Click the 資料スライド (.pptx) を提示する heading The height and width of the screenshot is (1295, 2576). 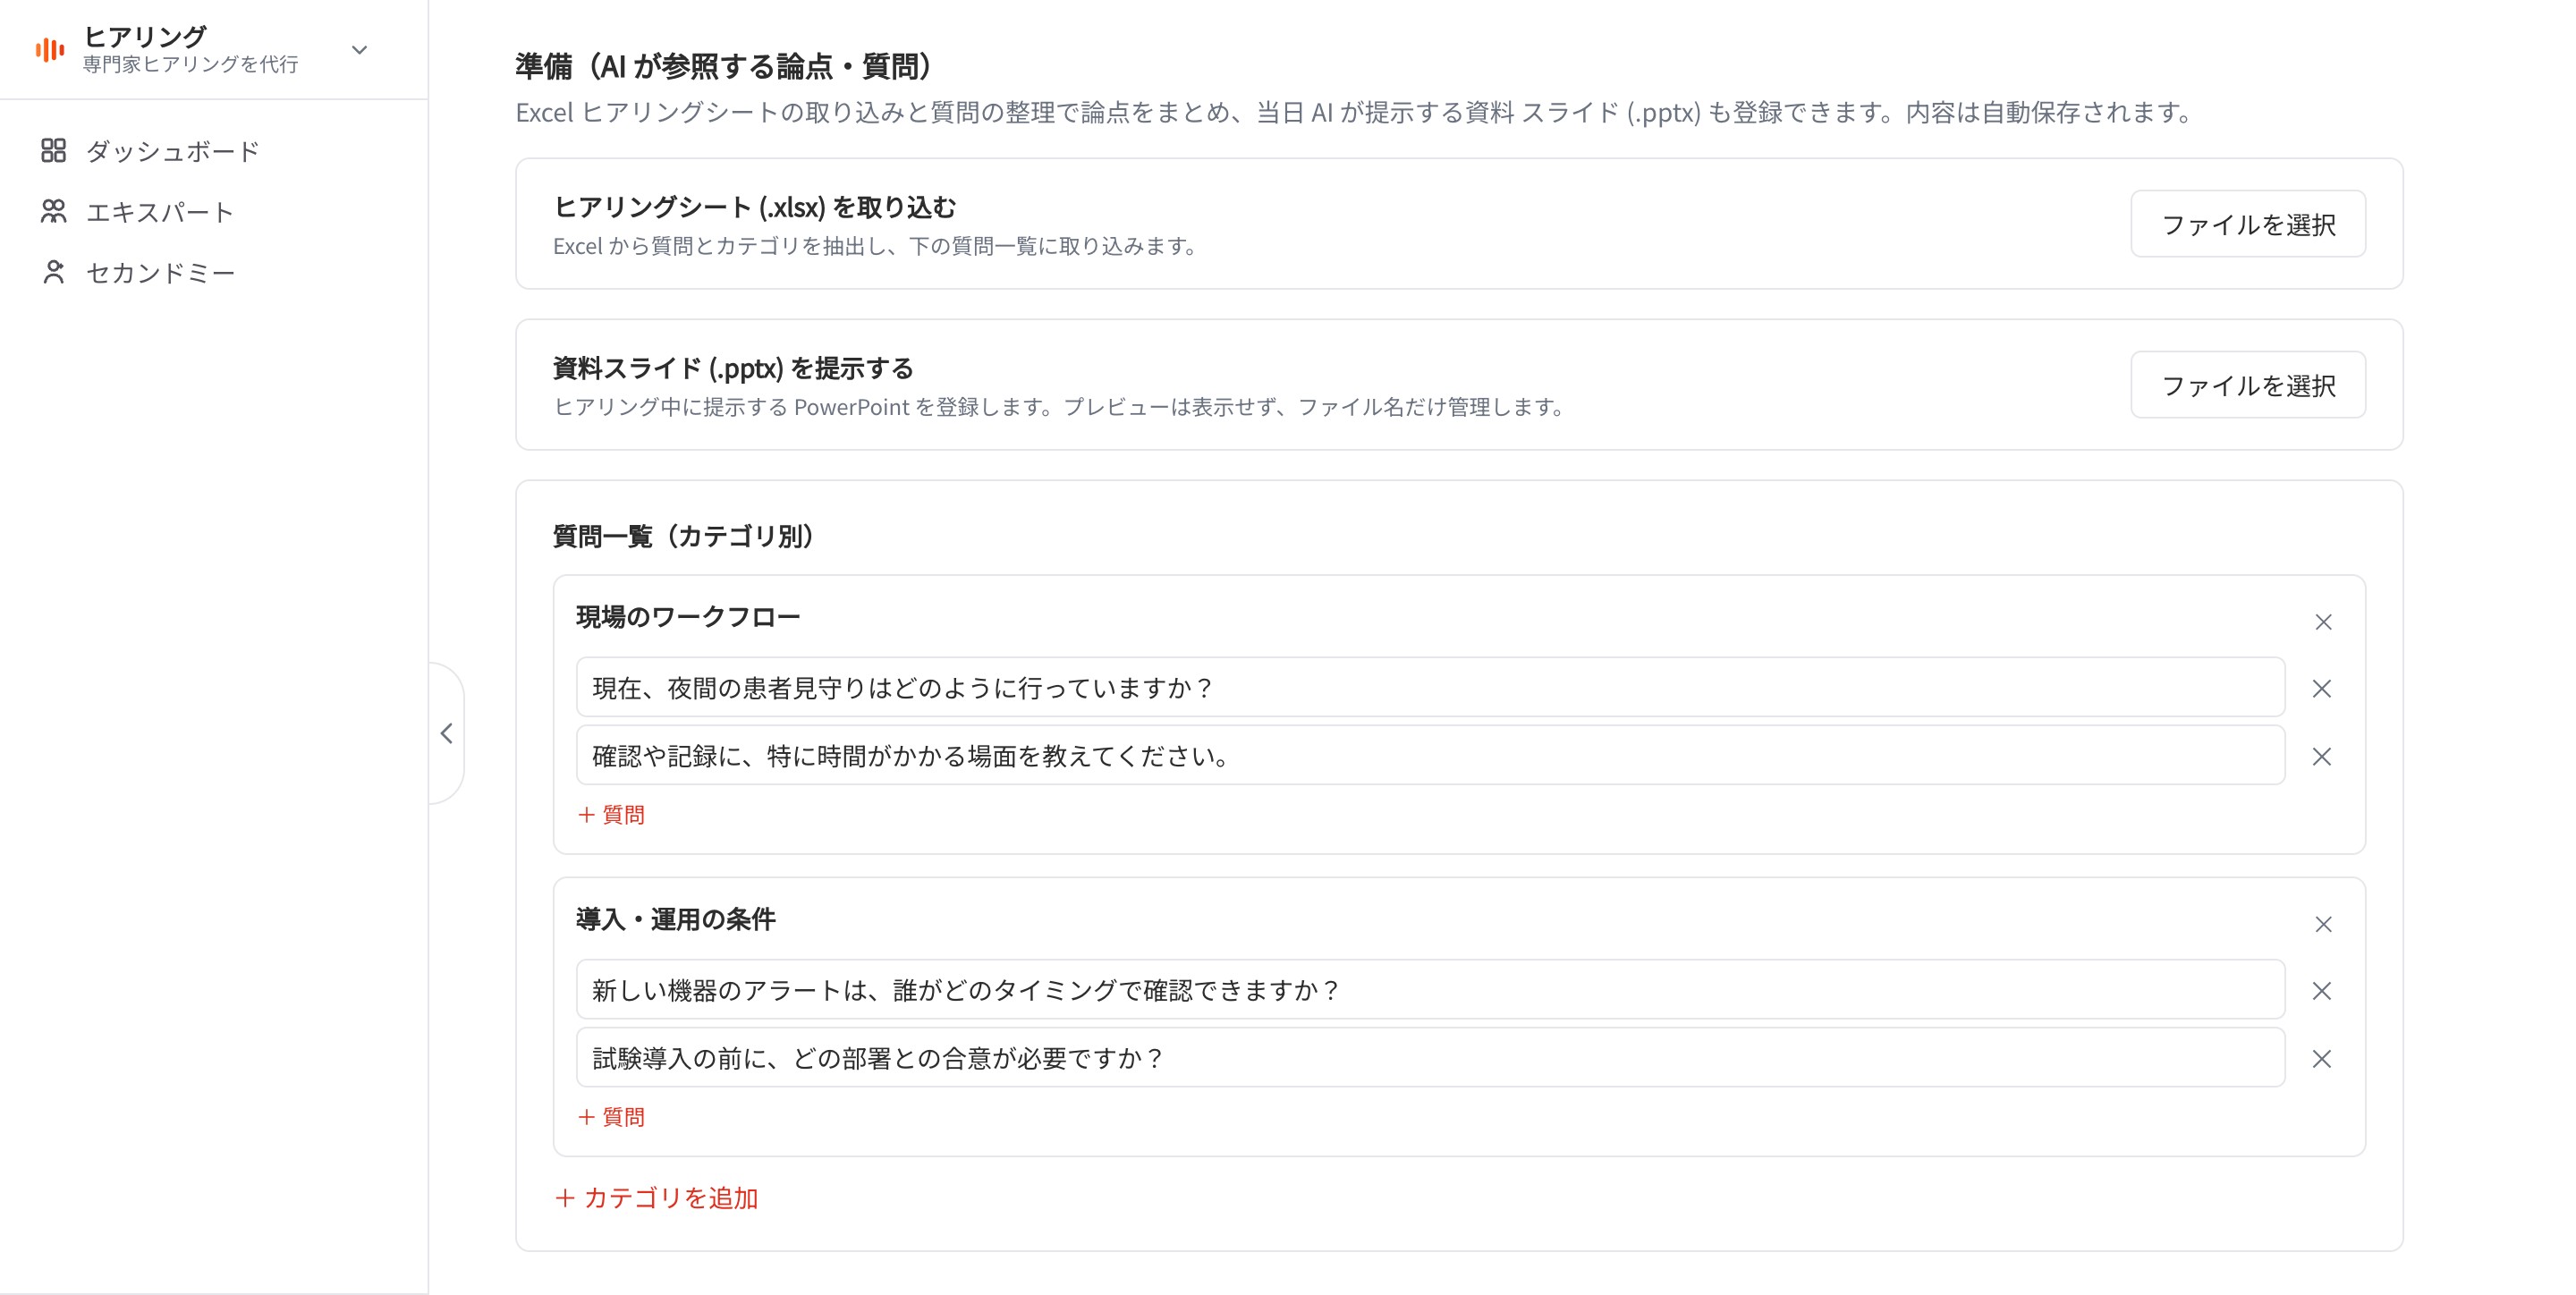pos(733,368)
